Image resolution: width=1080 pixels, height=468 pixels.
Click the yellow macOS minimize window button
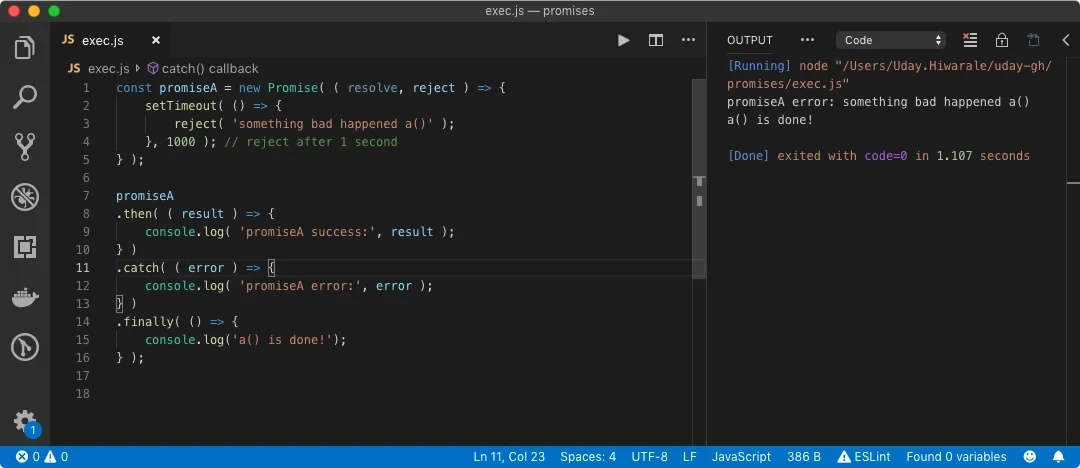(x=34, y=11)
